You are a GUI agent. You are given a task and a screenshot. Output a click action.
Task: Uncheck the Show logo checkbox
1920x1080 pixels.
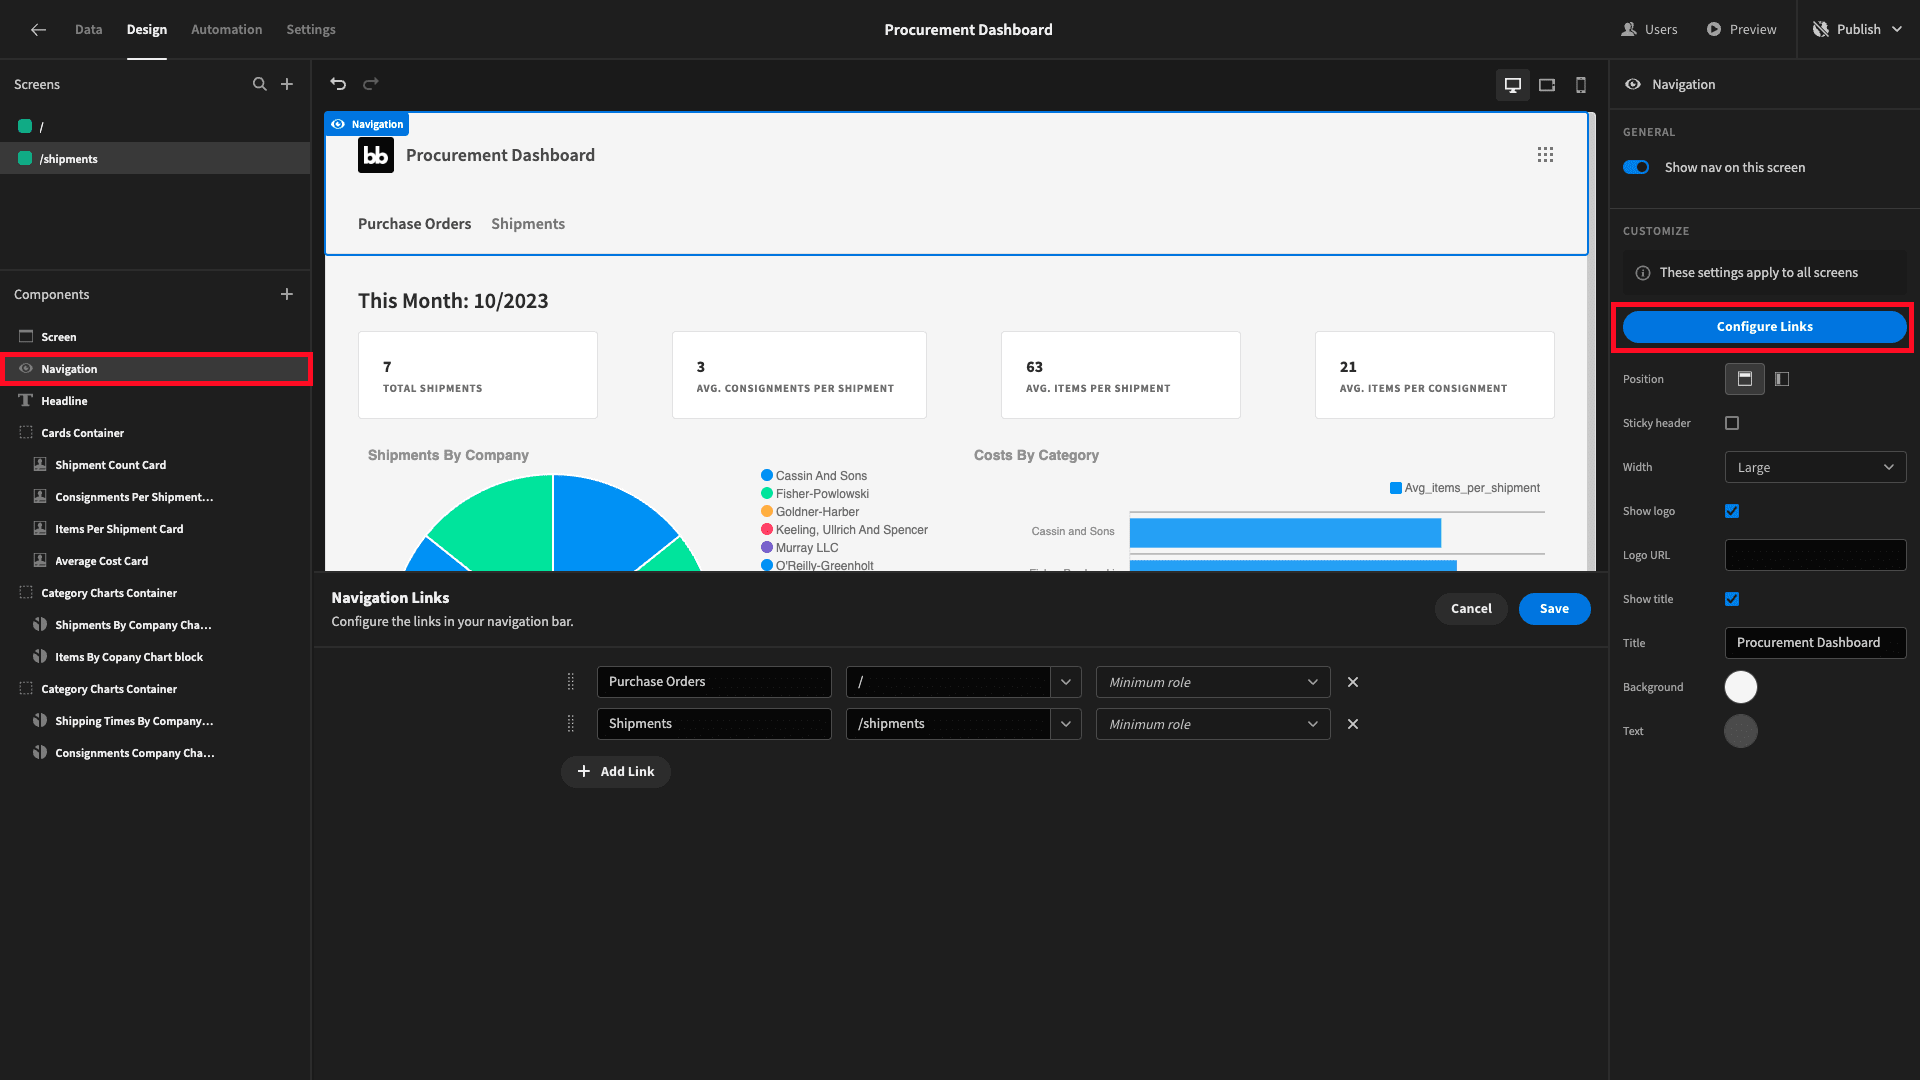1732,511
